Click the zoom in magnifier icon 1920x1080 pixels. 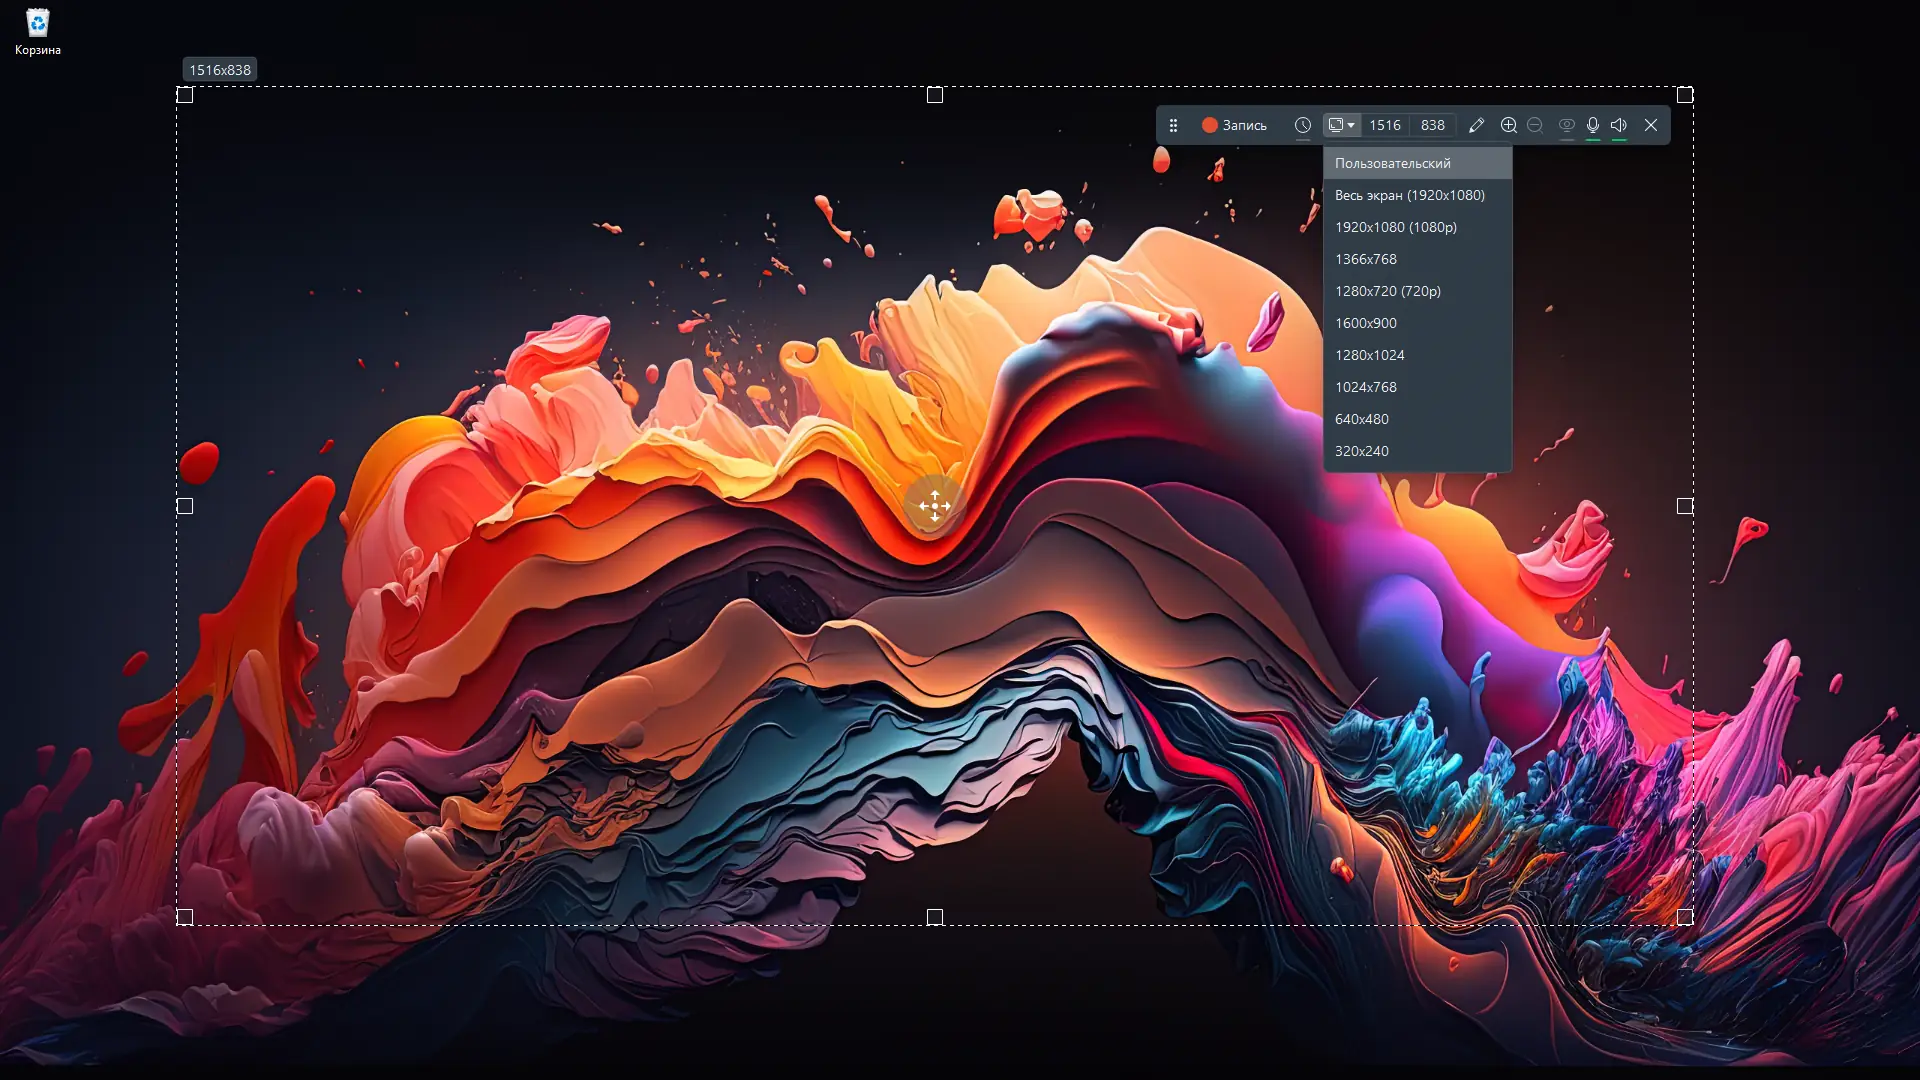(x=1508, y=125)
